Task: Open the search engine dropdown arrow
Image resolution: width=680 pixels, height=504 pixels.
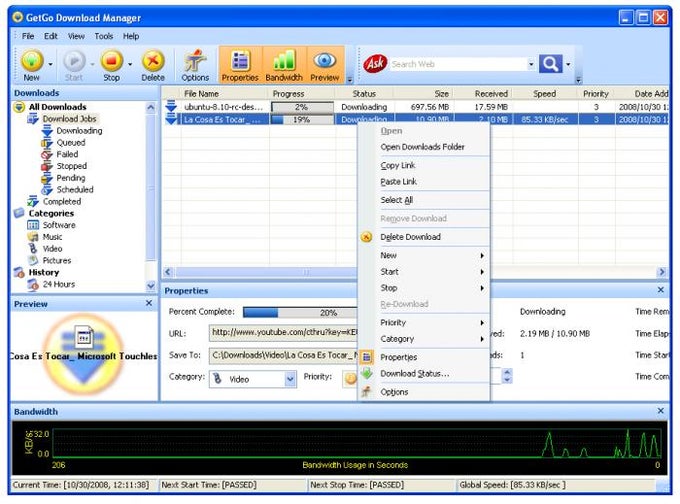Action: point(568,65)
